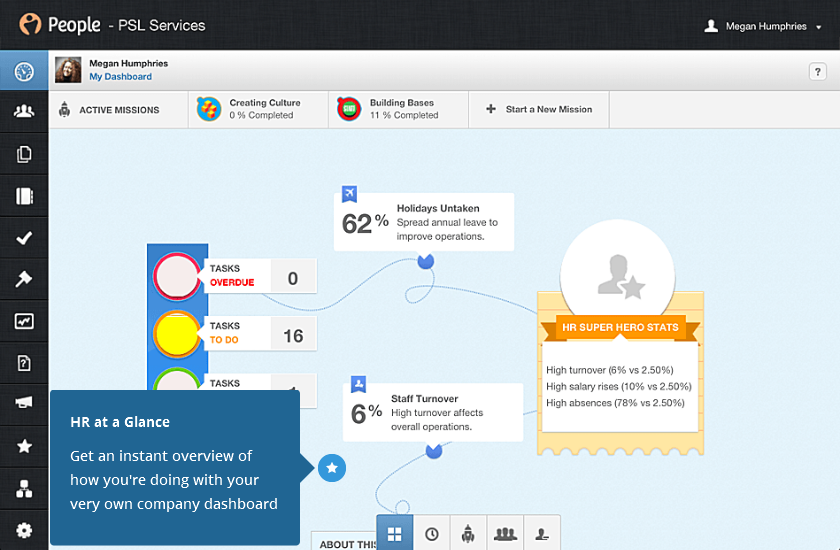The width and height of the screenshot is (840, 550).
Task: Click the help question mark button
Action: click(x=818, y=71)
